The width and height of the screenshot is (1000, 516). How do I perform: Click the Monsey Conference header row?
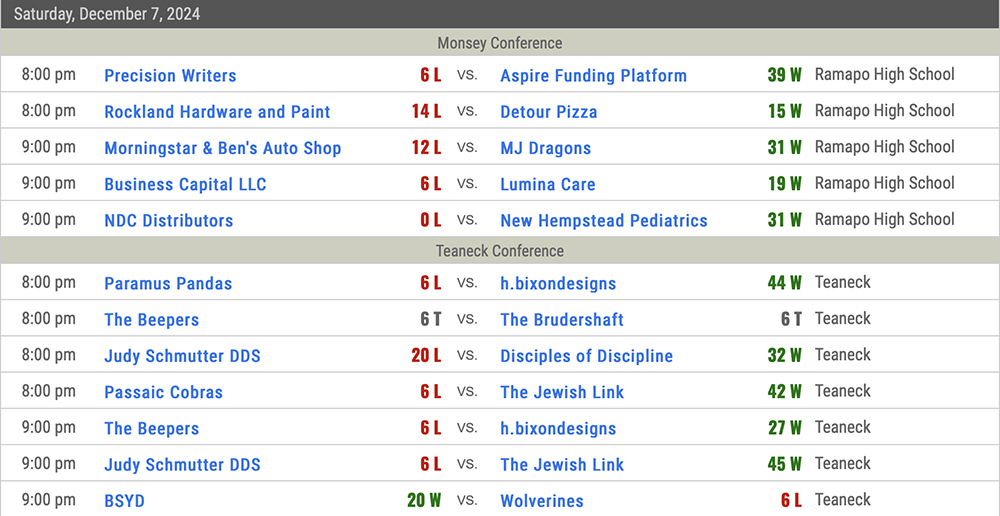click(500, 43)
